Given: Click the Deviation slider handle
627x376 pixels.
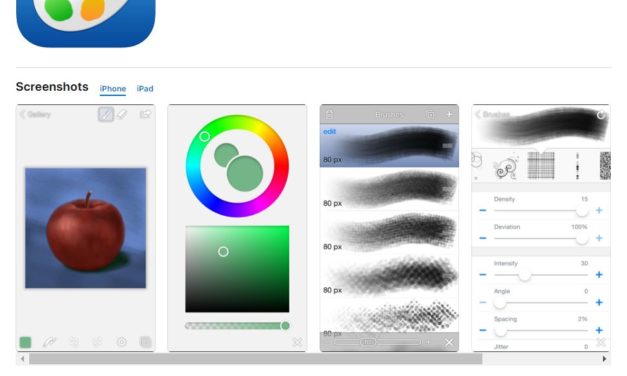Looking at the screenshot, I should [582, 238].
